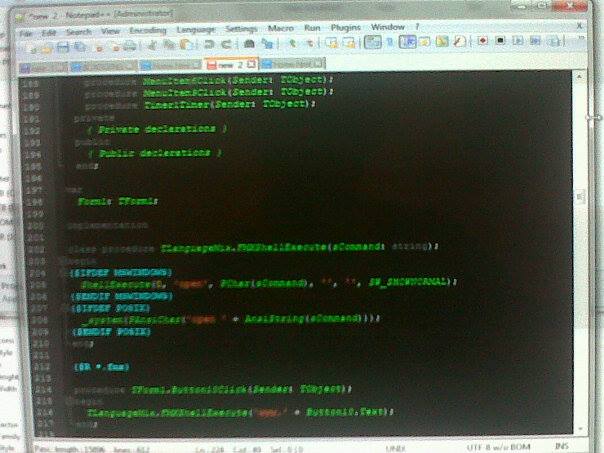Click the '{ Private declarations }' comment
604x453 pixels.
point(157,129)
